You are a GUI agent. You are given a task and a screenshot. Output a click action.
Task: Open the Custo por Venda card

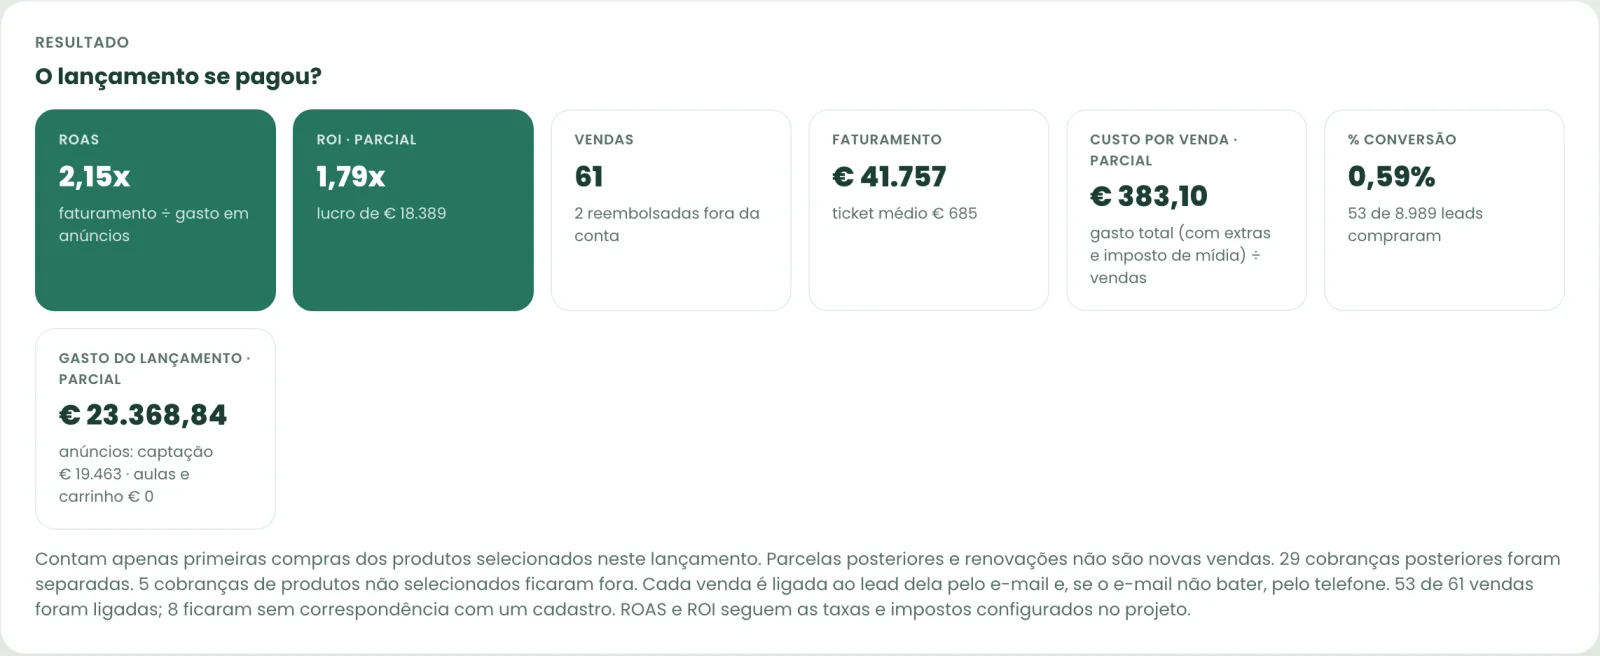point(1187,210)
